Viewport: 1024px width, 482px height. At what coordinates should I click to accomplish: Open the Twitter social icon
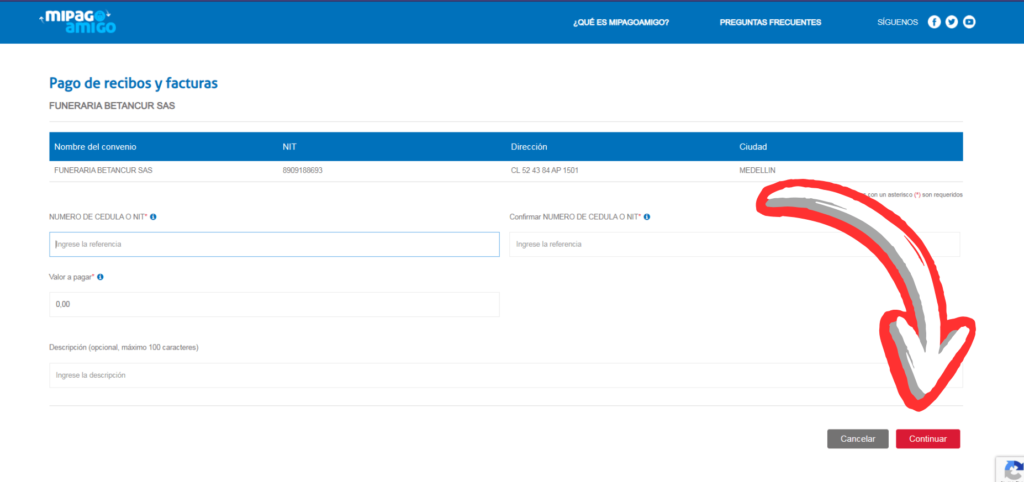point(952,22)
